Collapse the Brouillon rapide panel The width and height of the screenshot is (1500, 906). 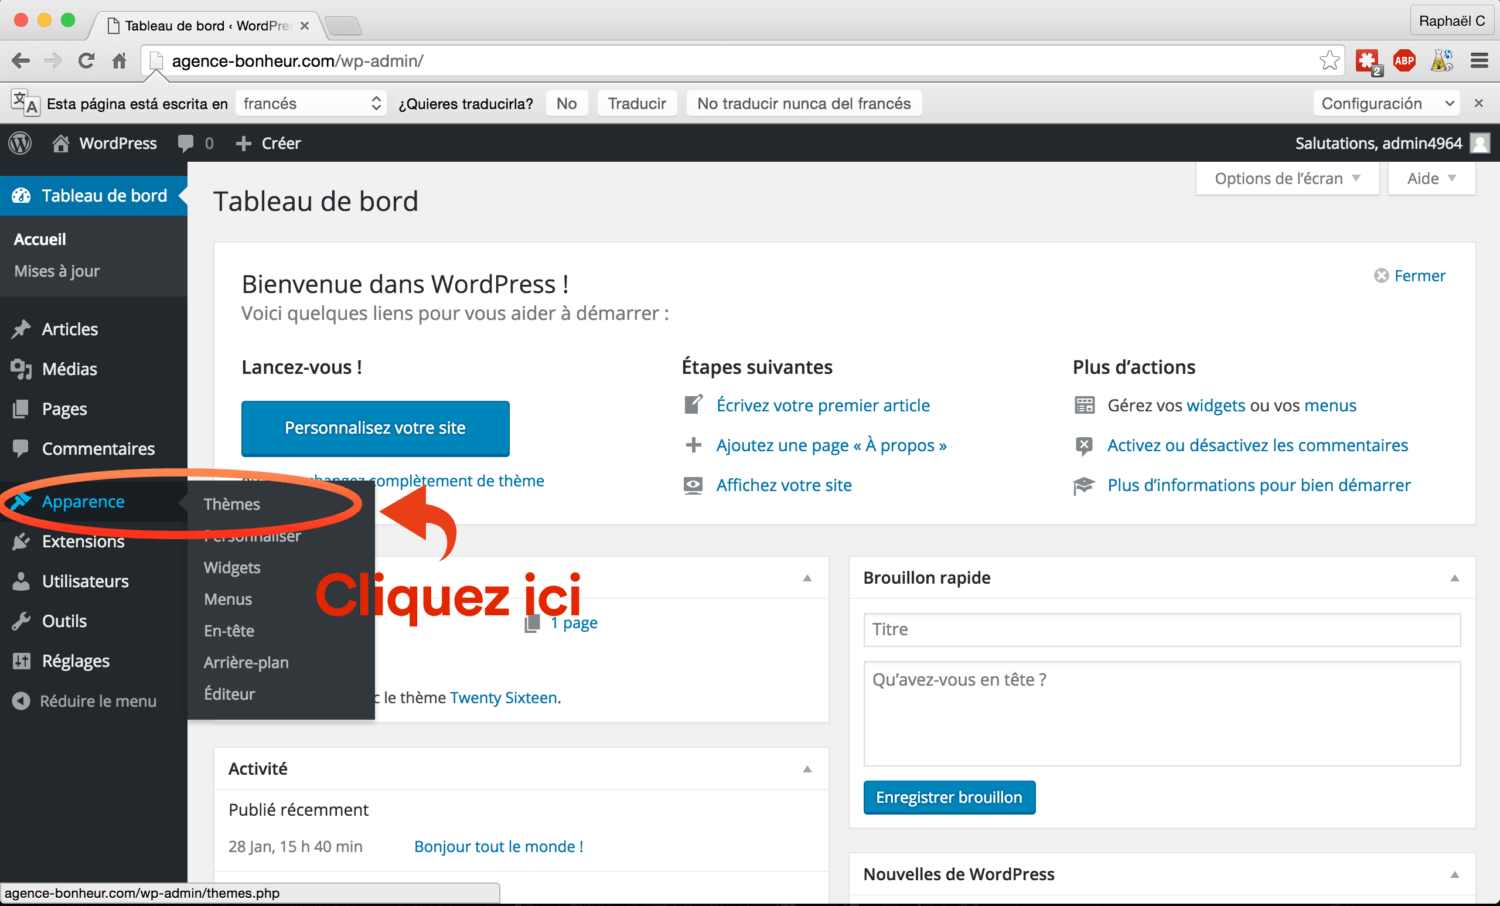(1455, 578)
